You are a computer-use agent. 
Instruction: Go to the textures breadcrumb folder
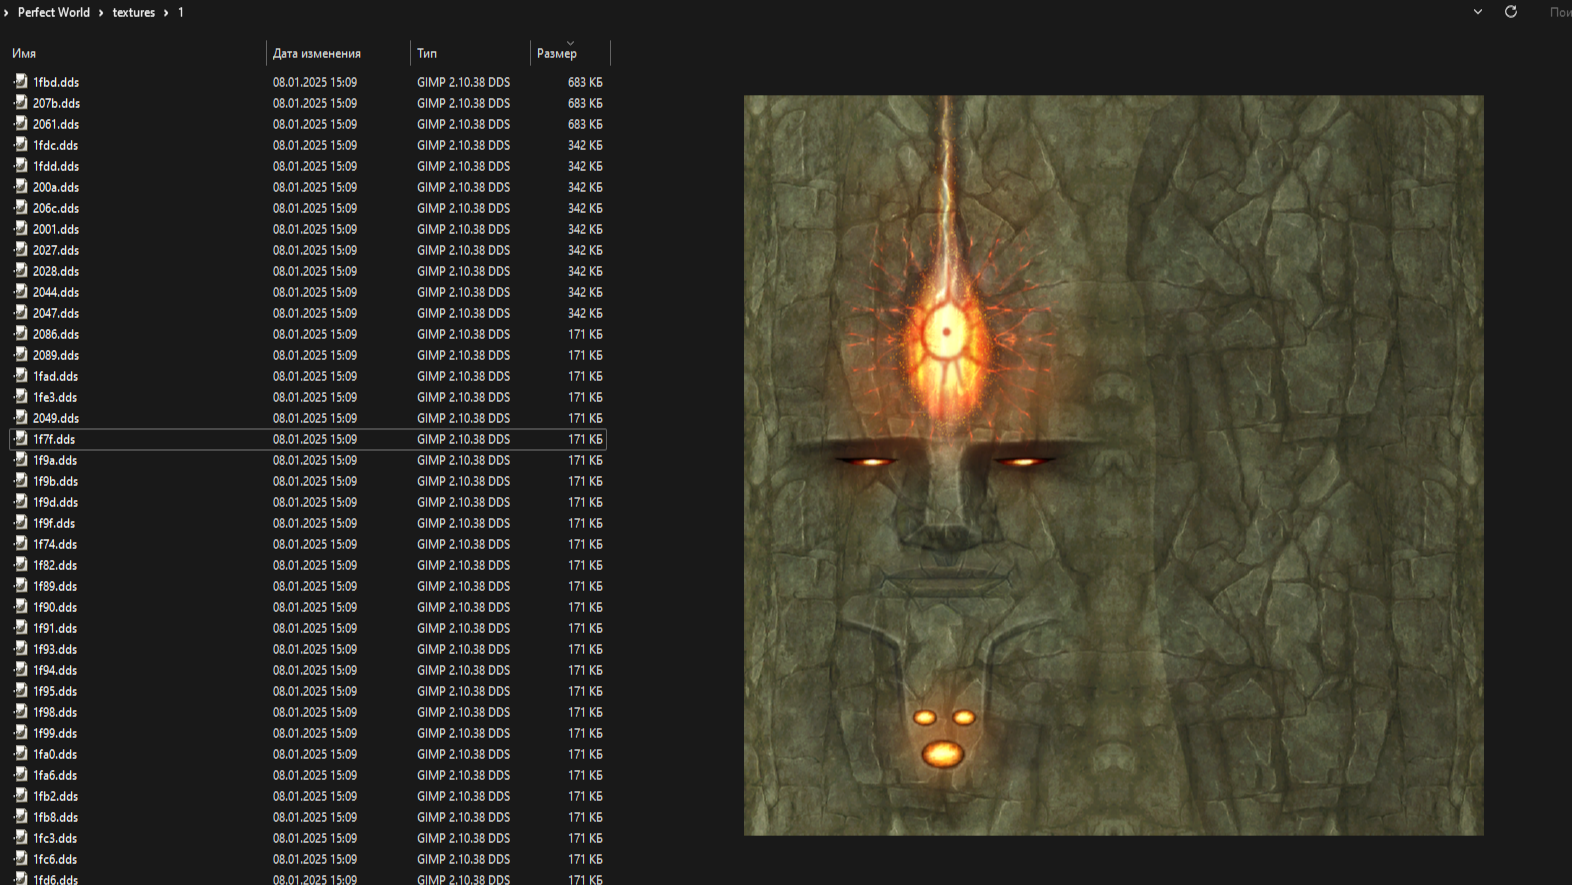(x=133, y=13)
